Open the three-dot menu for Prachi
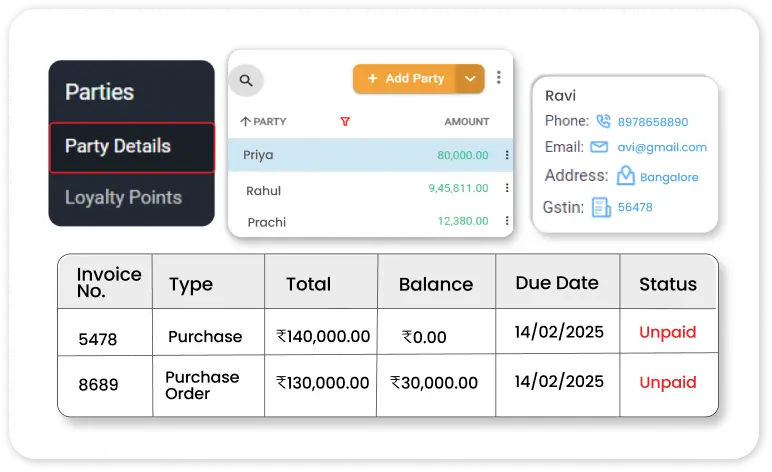Screen dimensions: 772x472 click(x=507, y=220)
